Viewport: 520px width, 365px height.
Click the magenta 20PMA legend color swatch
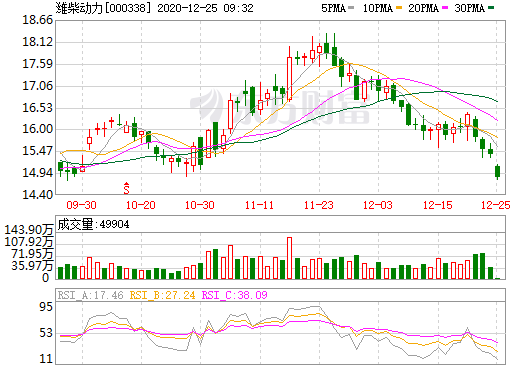(x=445, y=7)
